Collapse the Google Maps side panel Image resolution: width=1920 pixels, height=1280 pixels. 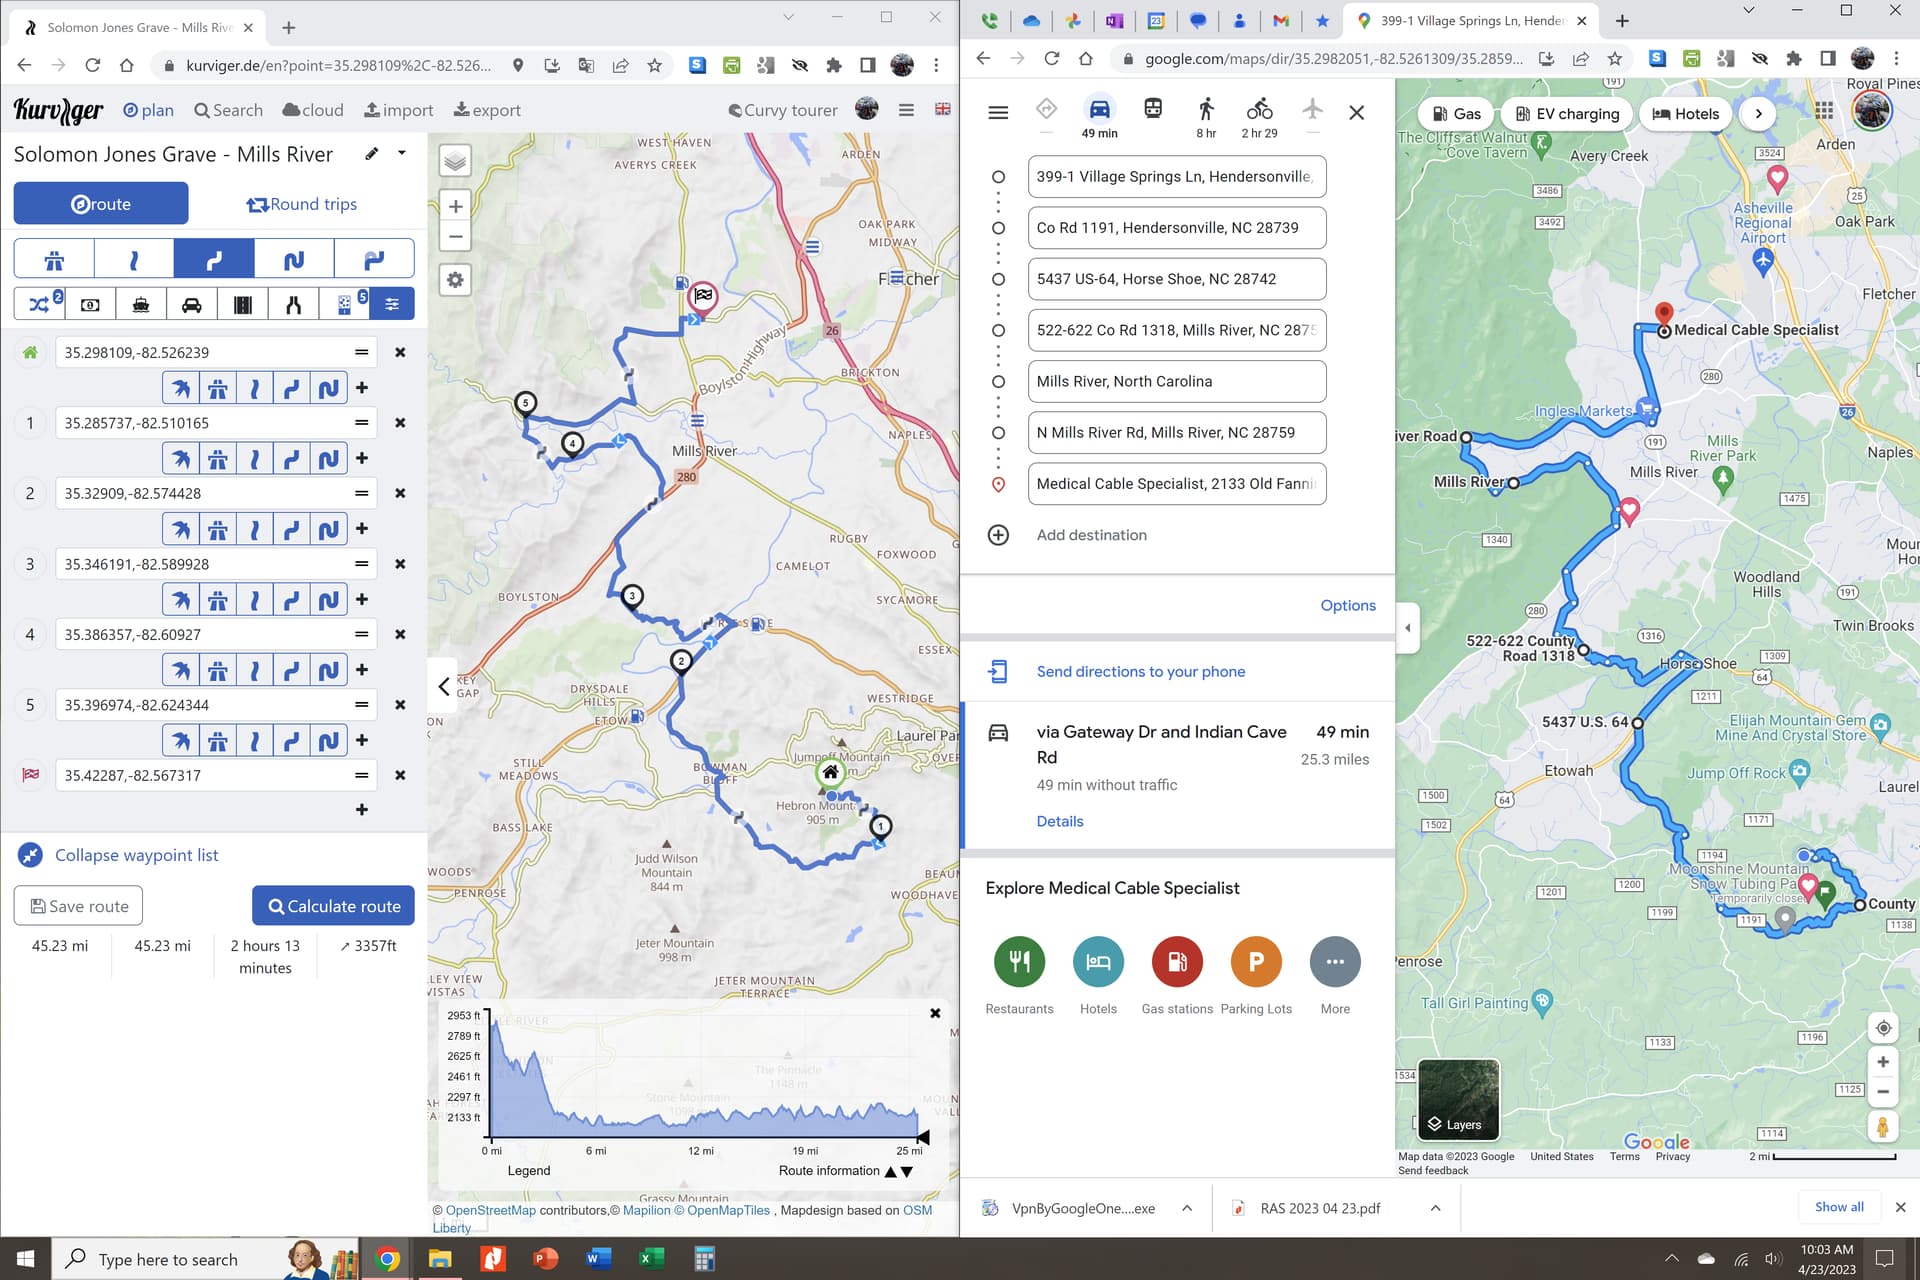pyautogui.click(x=1408, y=628)
